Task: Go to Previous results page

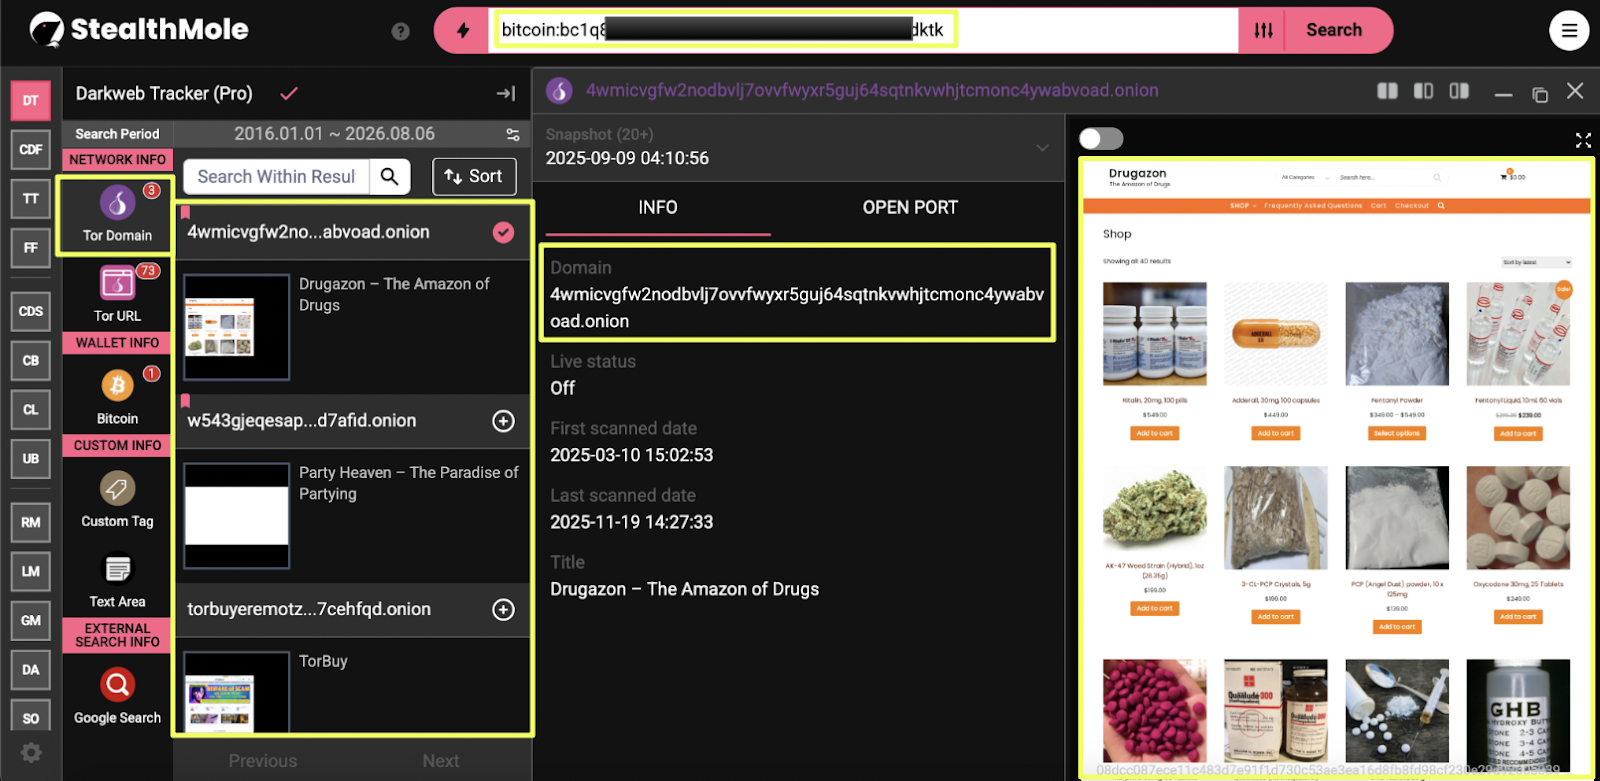Action: (x=263, y=761)
